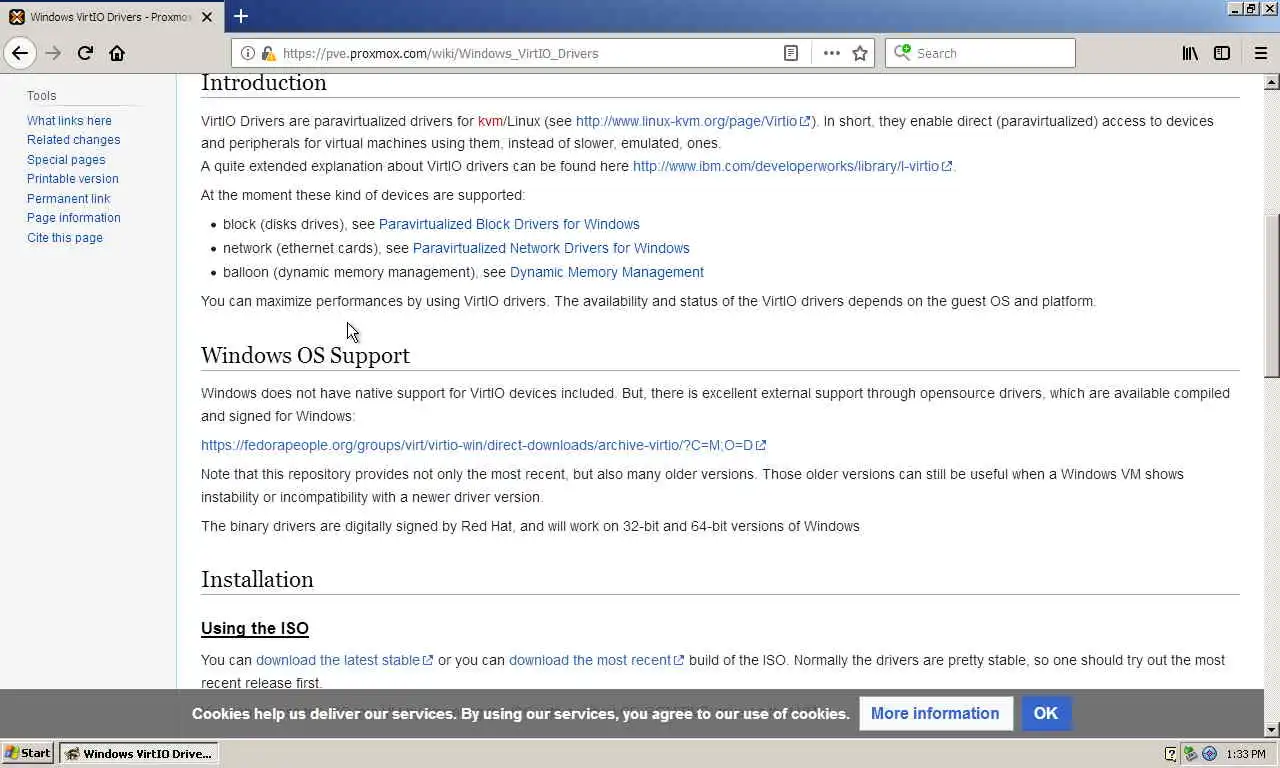Viewport: 1280px width, 768px height.
Task: Open linux-kvm.org Virtio page link
Action: point(692,121)
